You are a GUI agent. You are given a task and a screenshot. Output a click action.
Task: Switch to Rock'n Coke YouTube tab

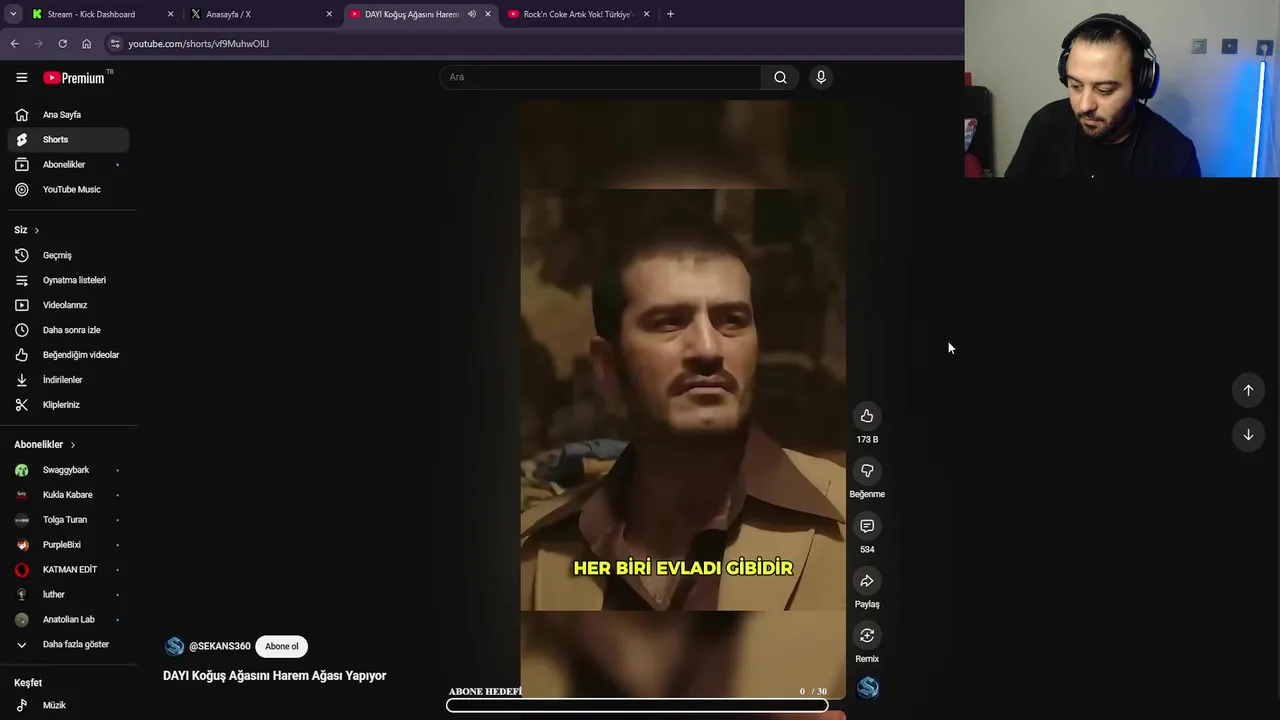tap(578, 14)
